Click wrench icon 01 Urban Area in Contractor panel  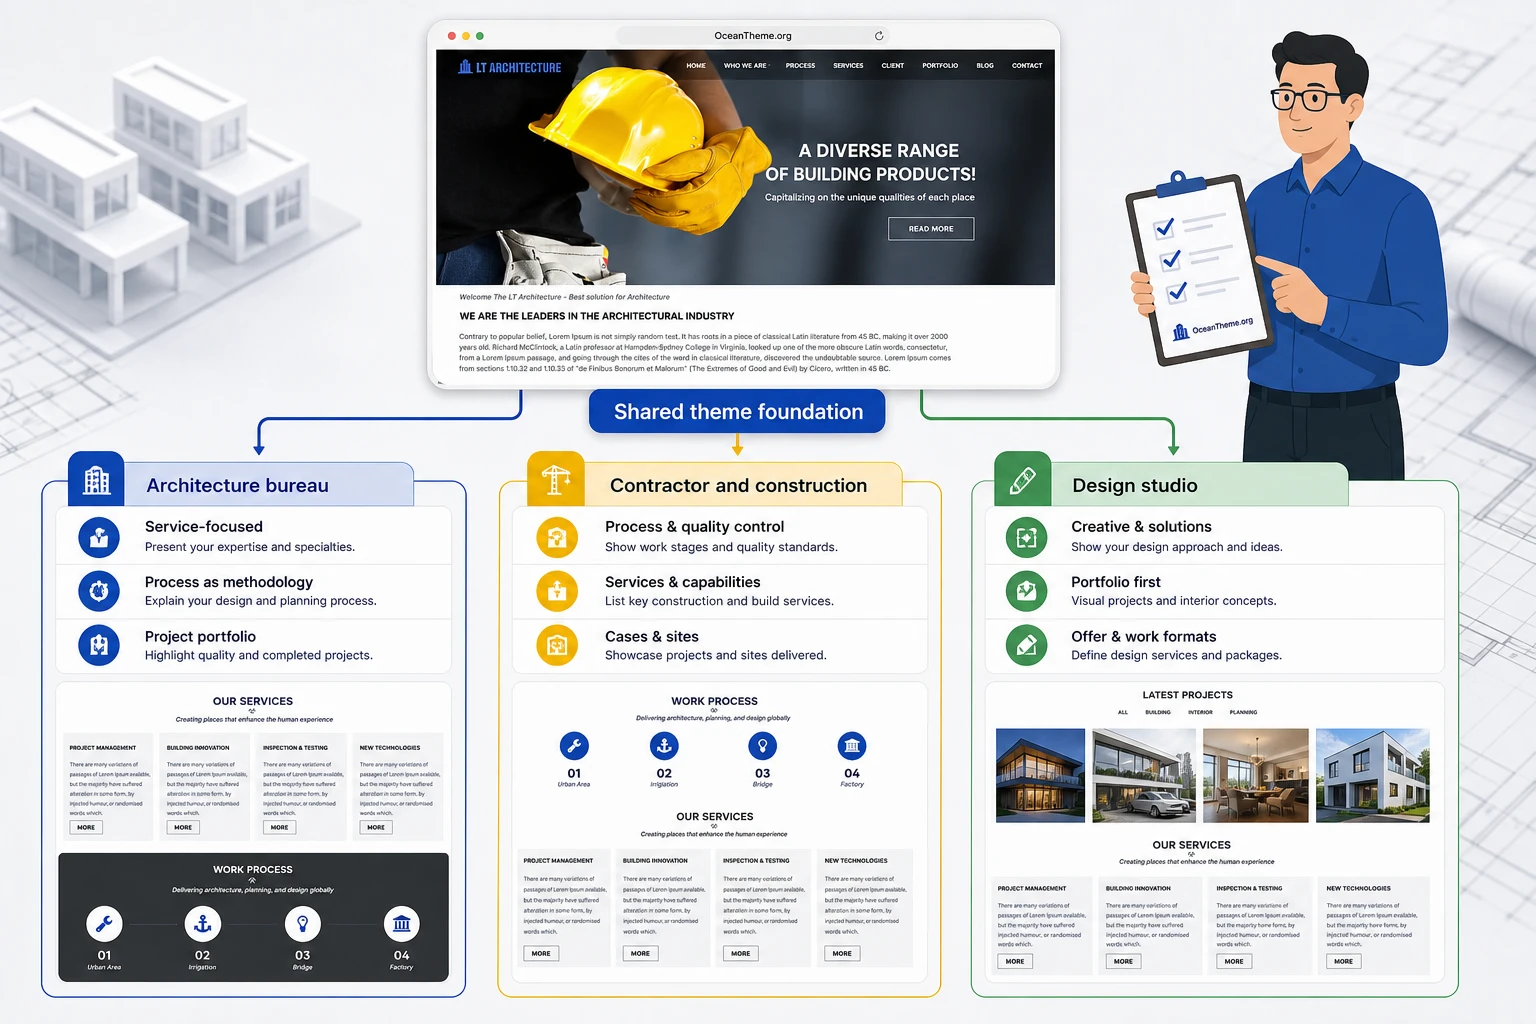[574, 746]
